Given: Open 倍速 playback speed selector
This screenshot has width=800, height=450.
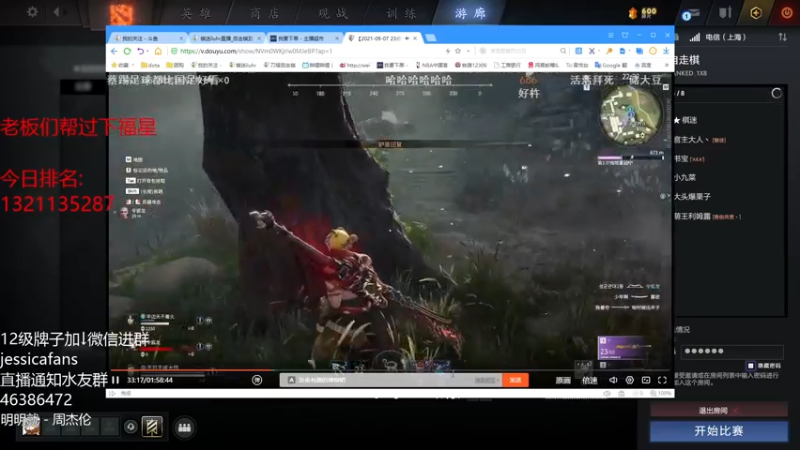Looking at the screenshot, I should point(589,380).
